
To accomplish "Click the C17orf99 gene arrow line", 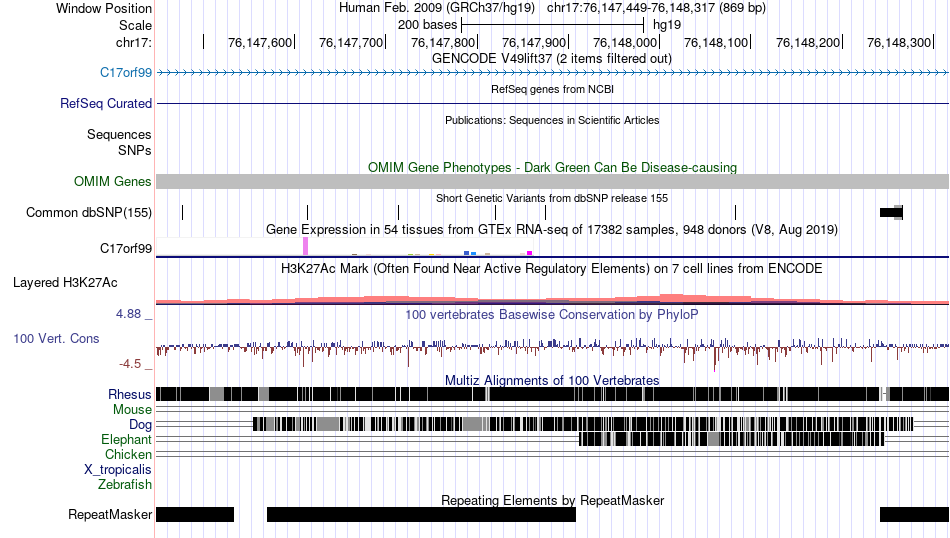I will point(553,73).
